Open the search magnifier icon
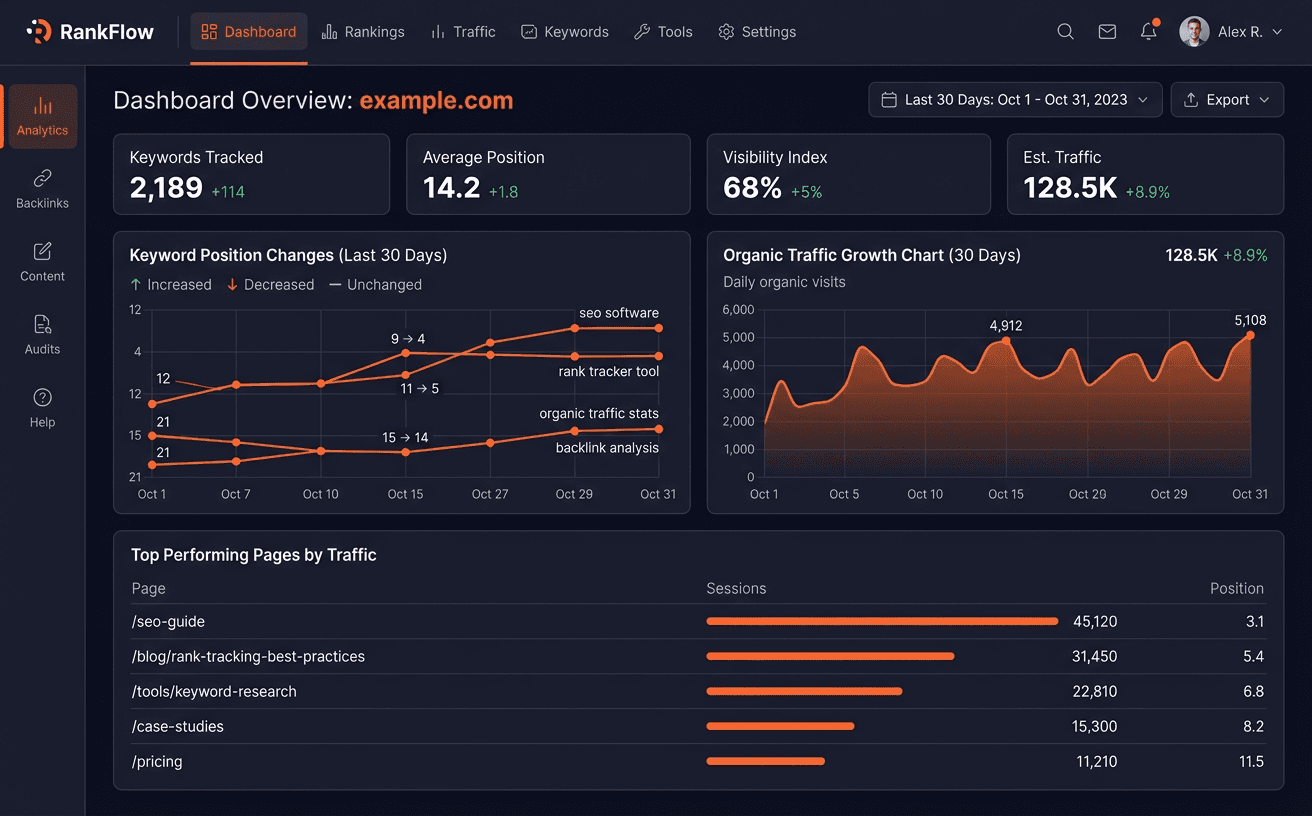The image size is (1312, 816). [1066, 32]
